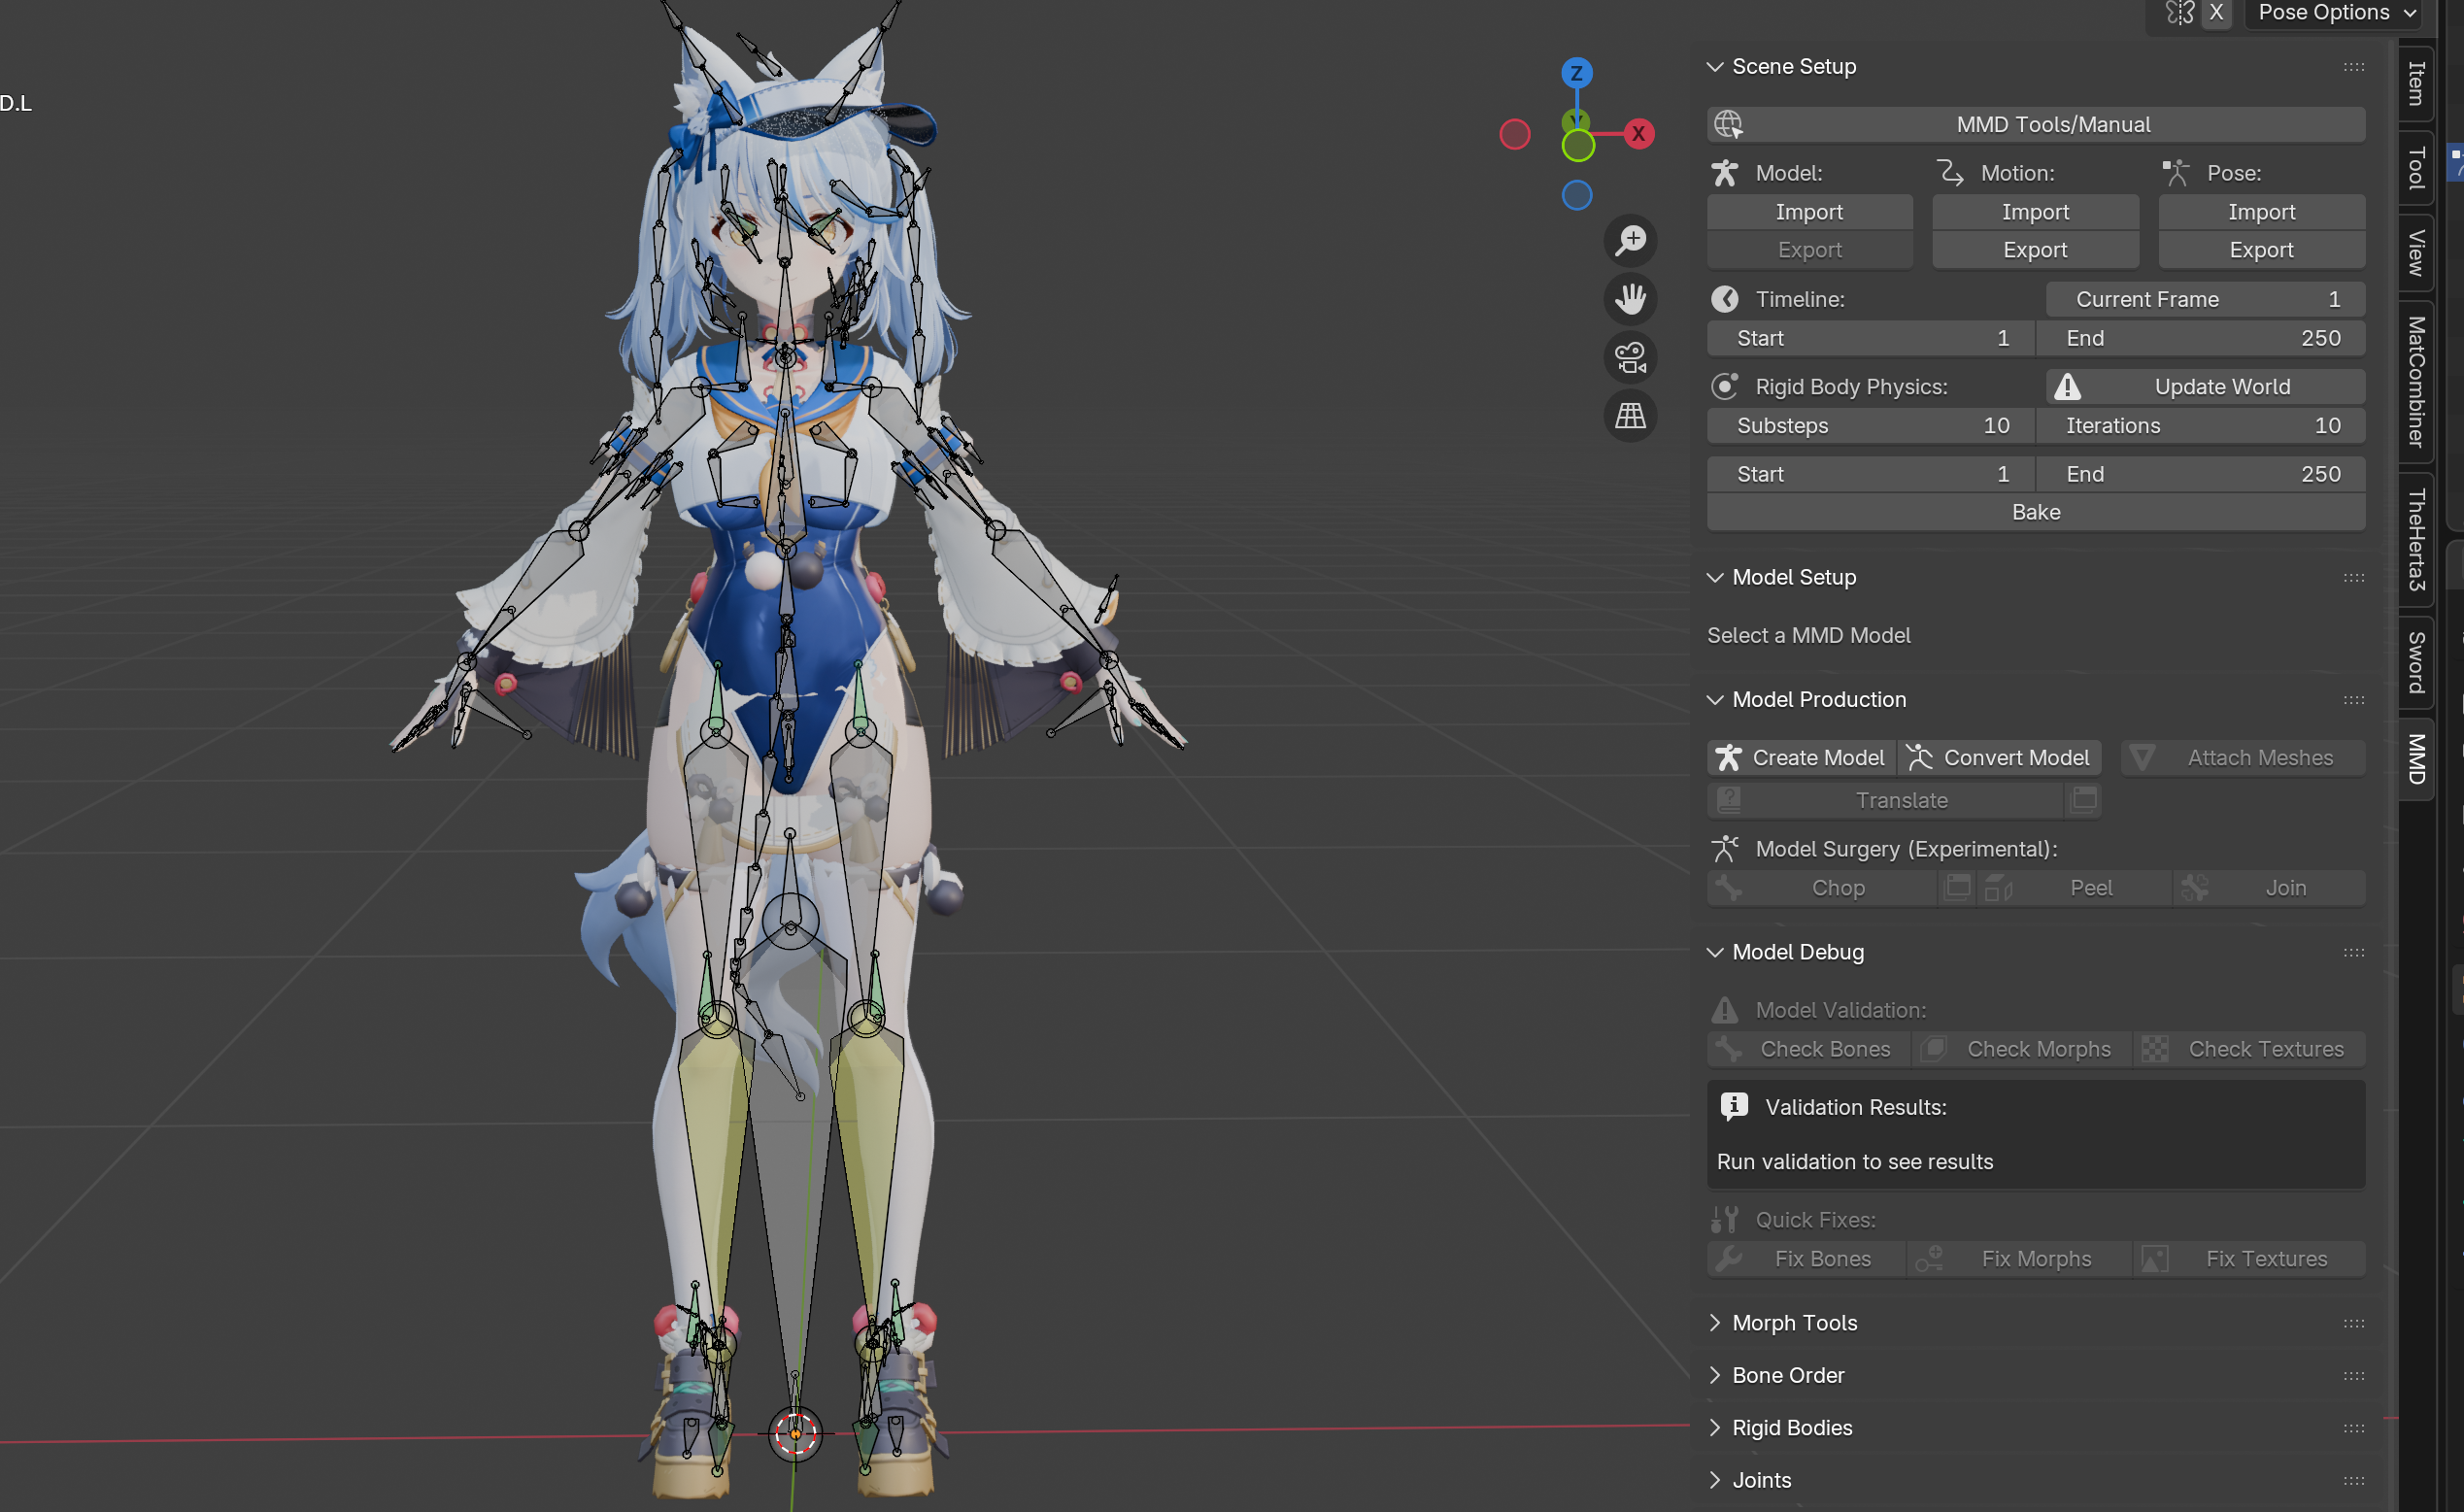This screenshot has height=1512, width=2464.
Task: Open the Pose Options dropdown
Action: (2334, 13)
